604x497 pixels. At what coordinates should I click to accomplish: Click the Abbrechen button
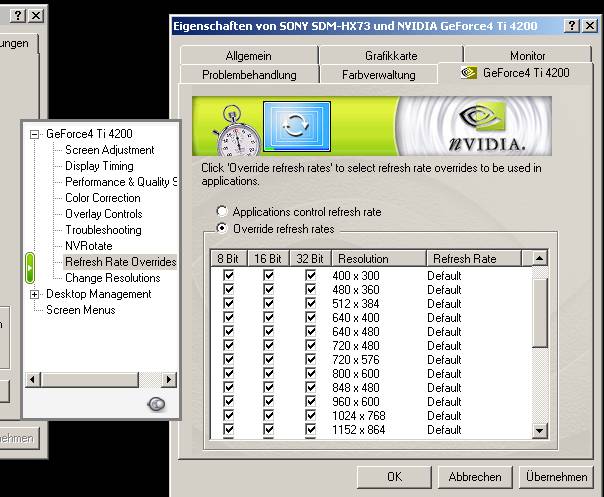pyautogui.click(x=475, y=477)
